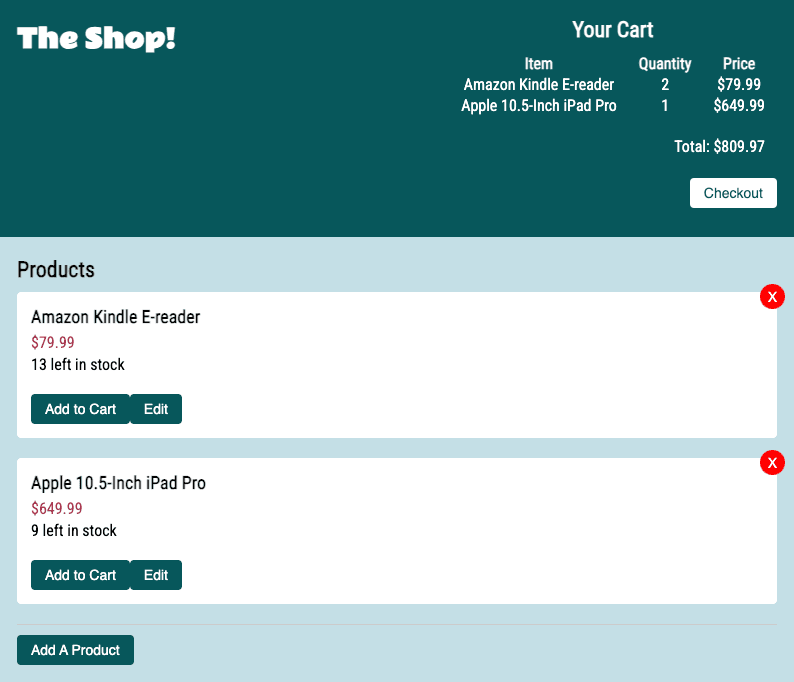Remove the Apple iPad Pro product via red X
The height and width of the screenshot is (682, 794).
point(772,463)
